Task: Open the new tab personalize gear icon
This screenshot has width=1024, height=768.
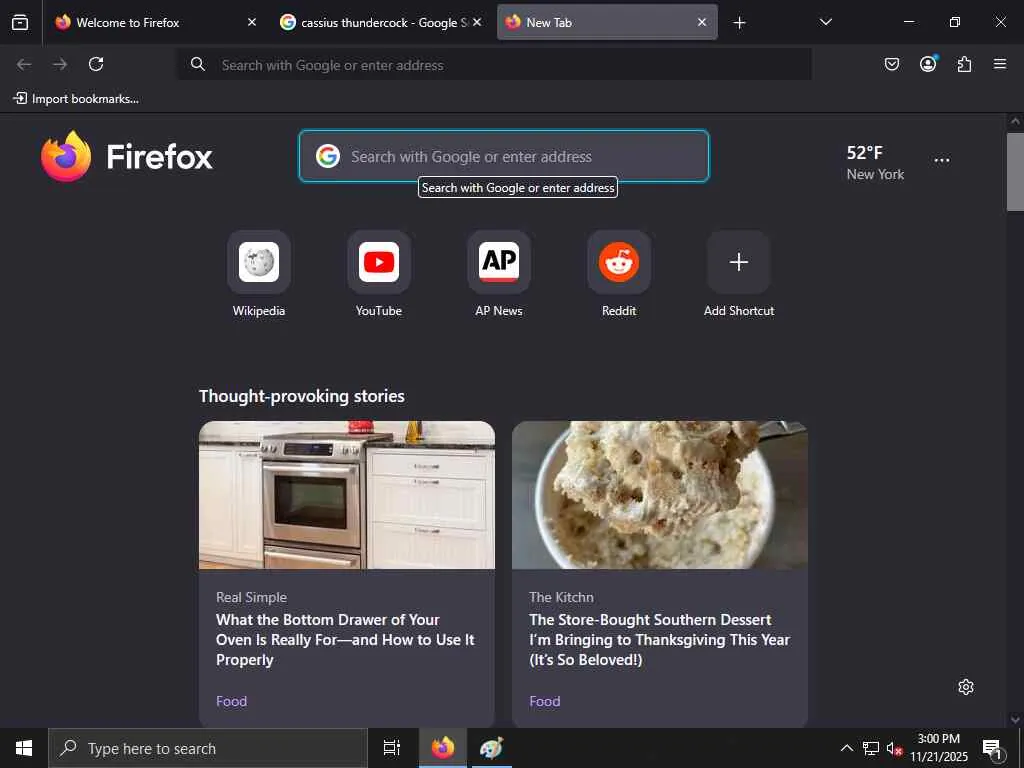Action: pos(966,687)
